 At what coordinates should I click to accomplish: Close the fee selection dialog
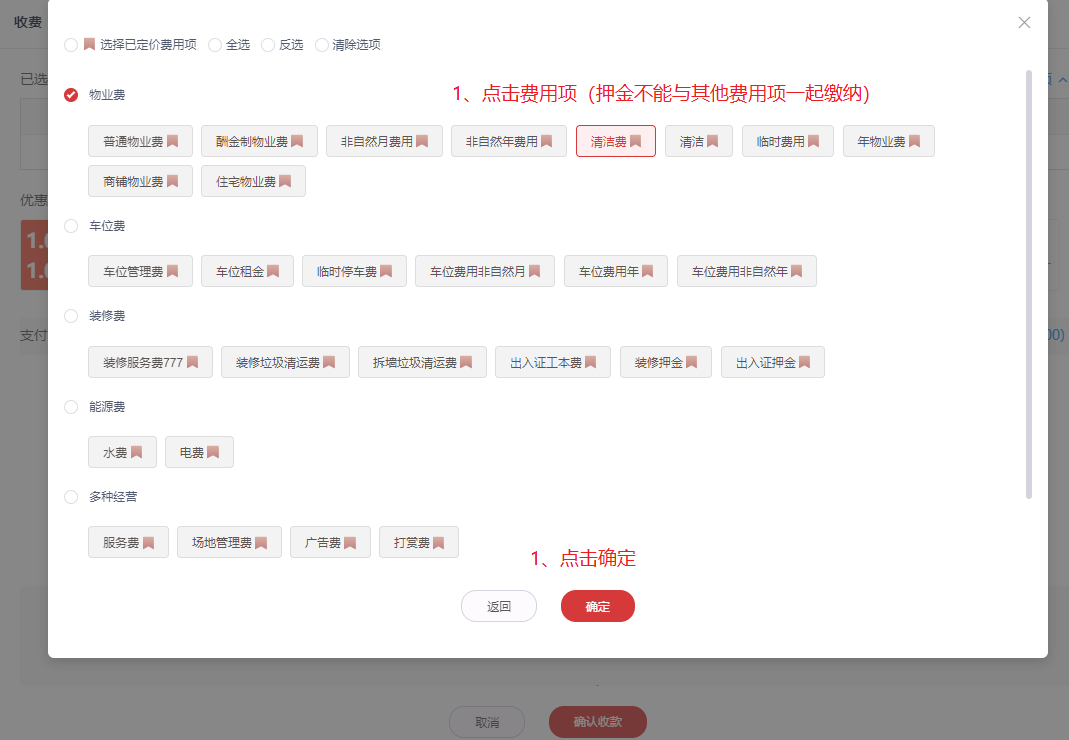click(x=1024, y=23)
